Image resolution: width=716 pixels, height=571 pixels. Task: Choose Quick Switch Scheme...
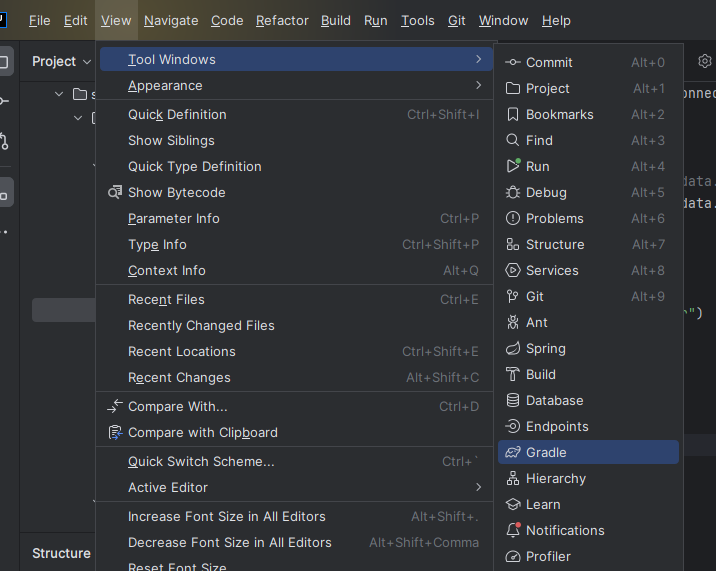(x=296, y=461)
